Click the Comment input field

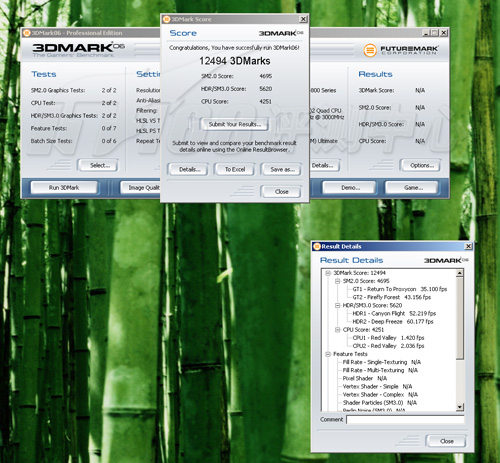pyautogui.click(x=405, y=420)
